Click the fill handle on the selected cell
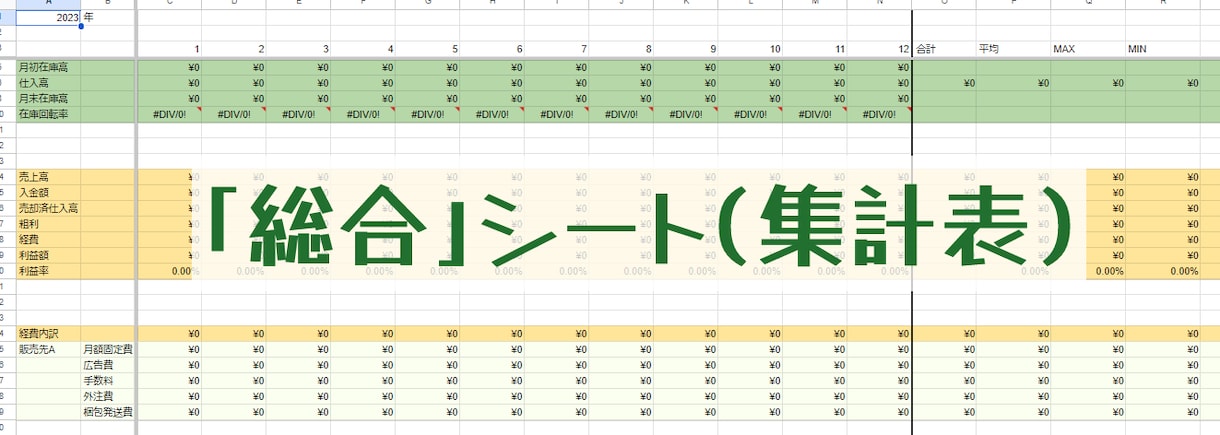The image size is (1220, 435). click(81, 25)
